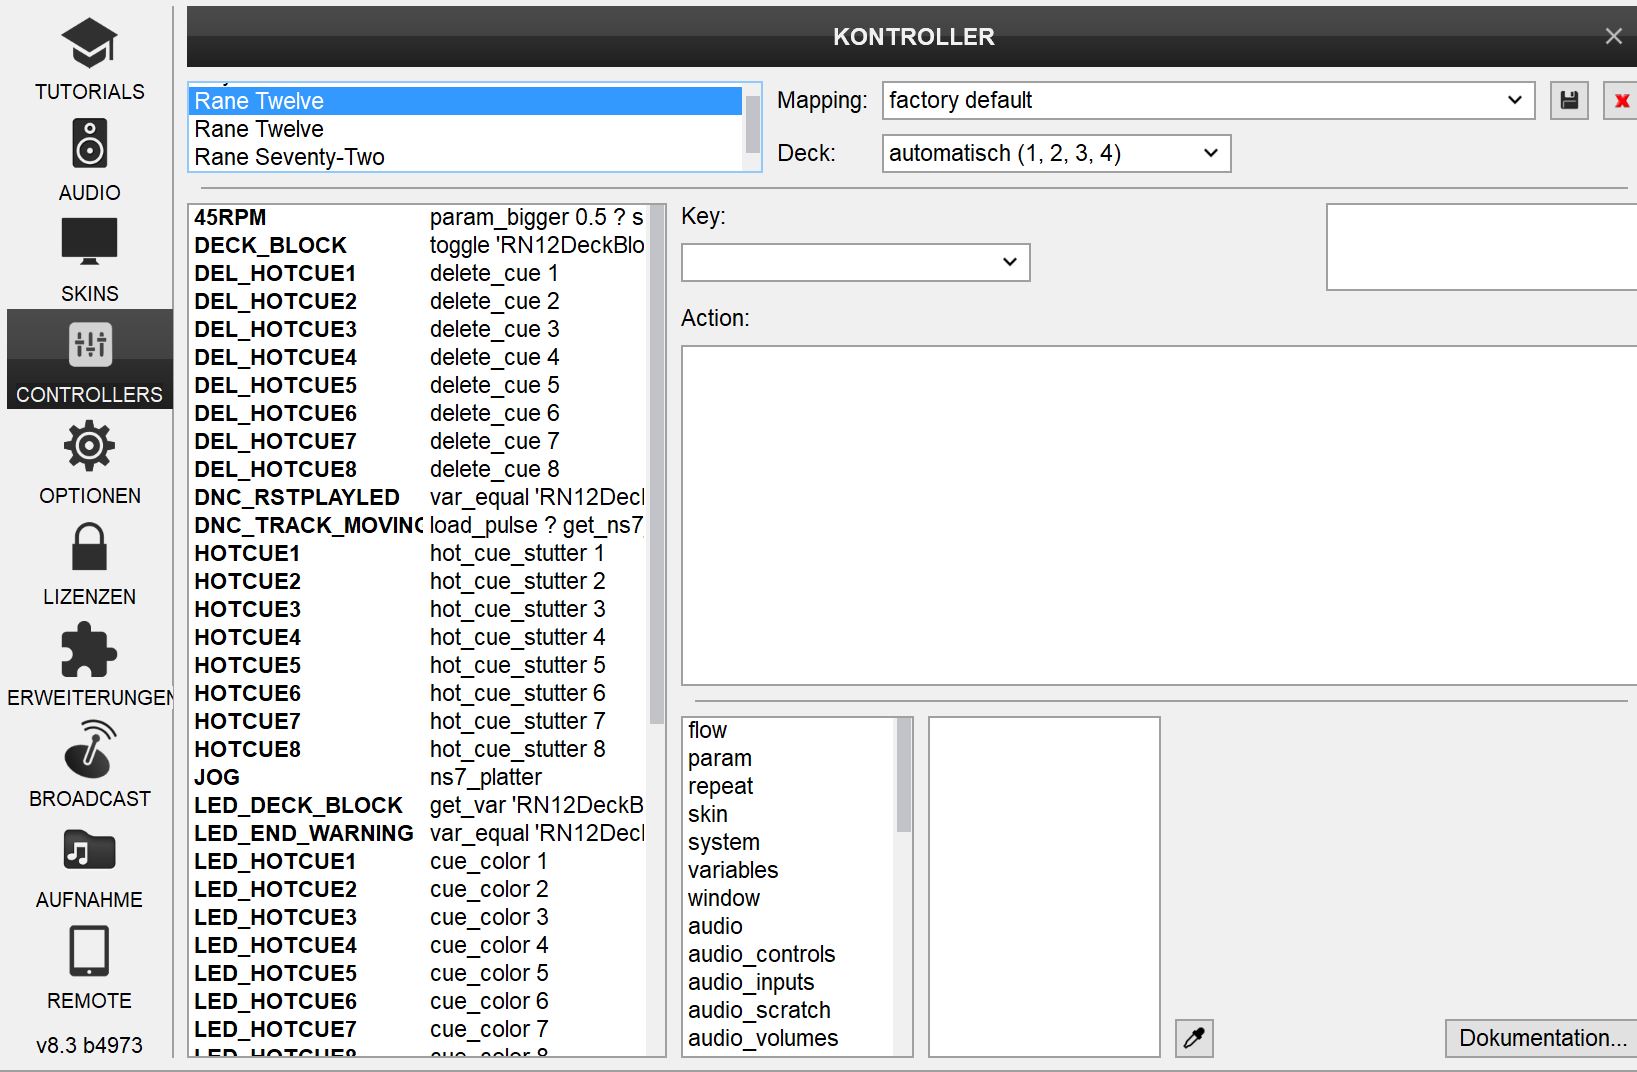Click the description box right of Key

coord(1482,247)
